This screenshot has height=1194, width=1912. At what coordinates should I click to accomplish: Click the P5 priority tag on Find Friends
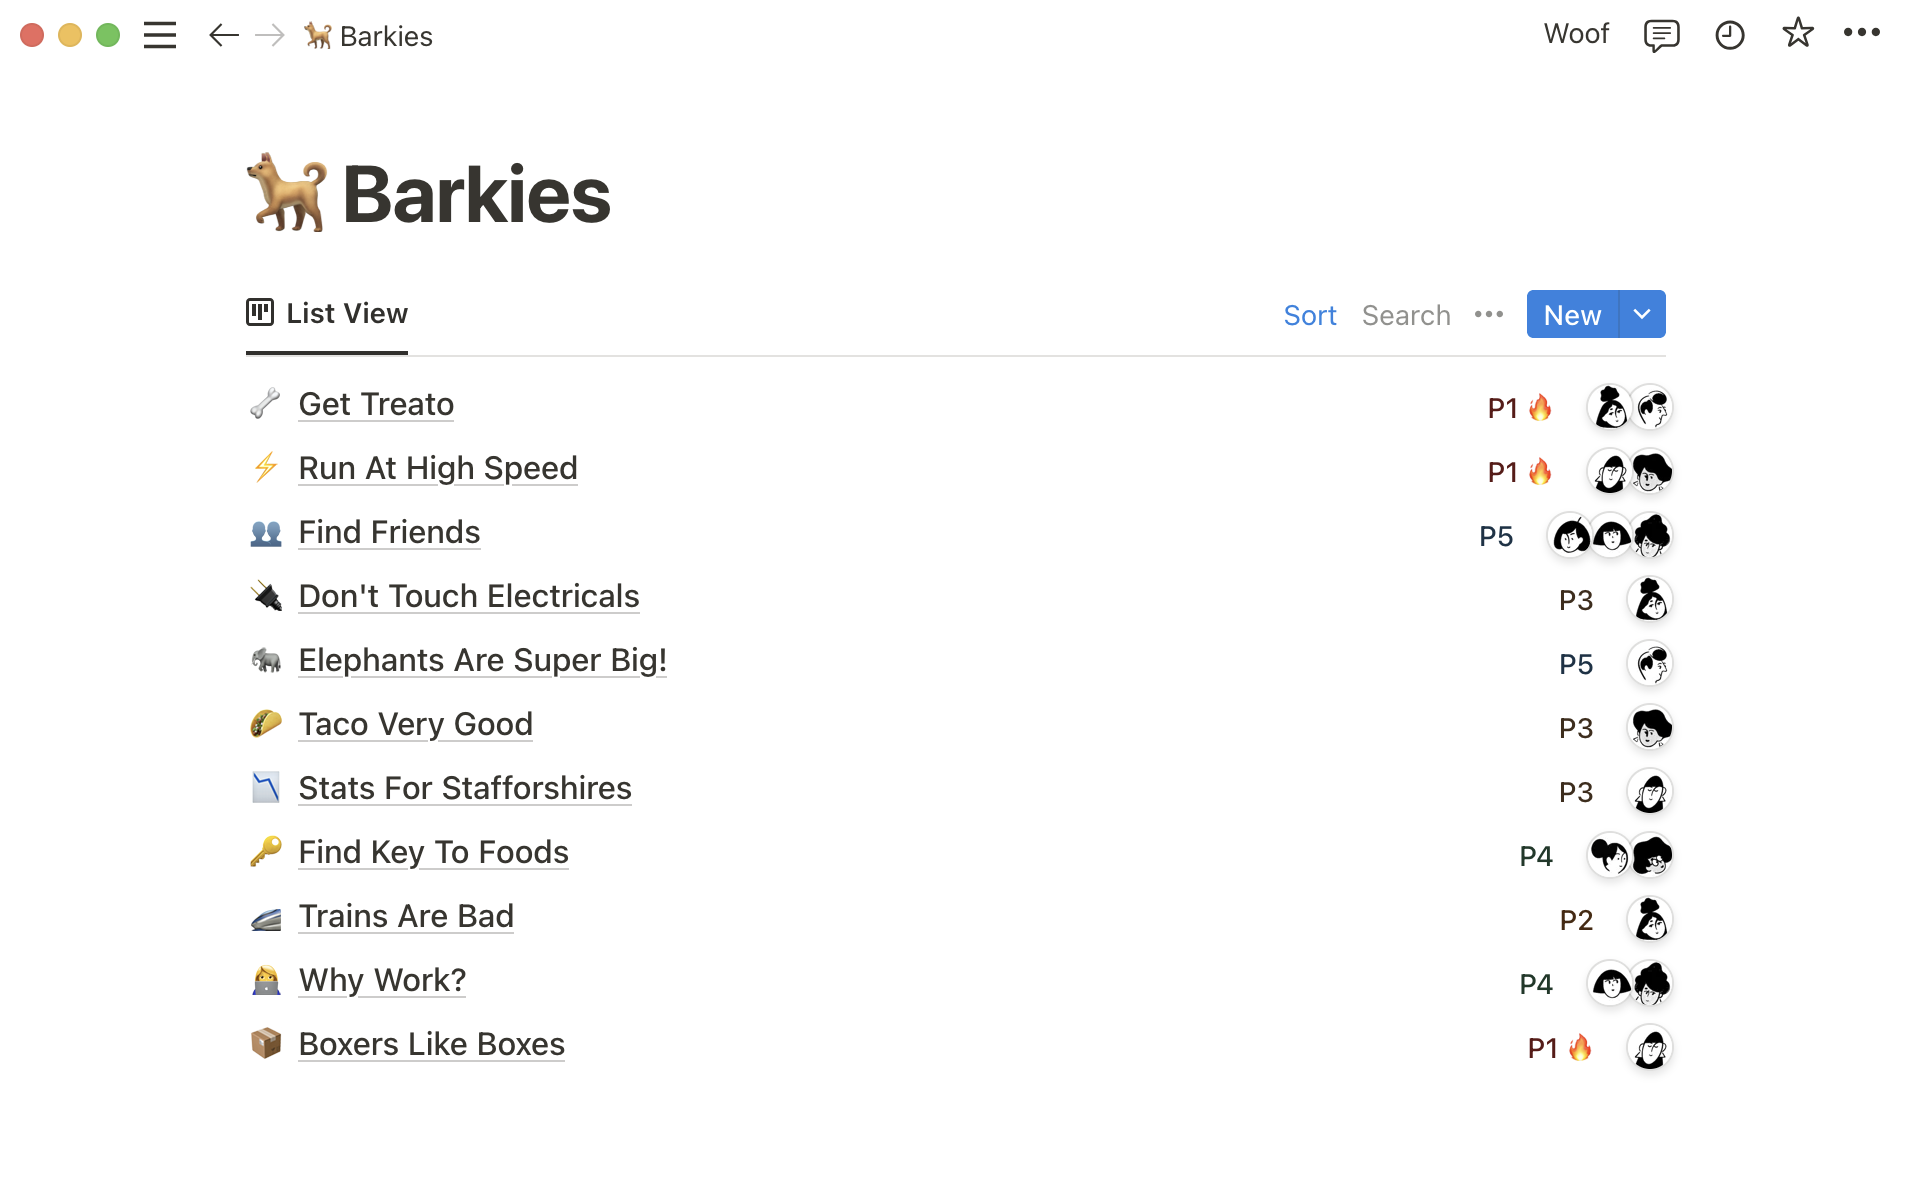(1495, 536)
